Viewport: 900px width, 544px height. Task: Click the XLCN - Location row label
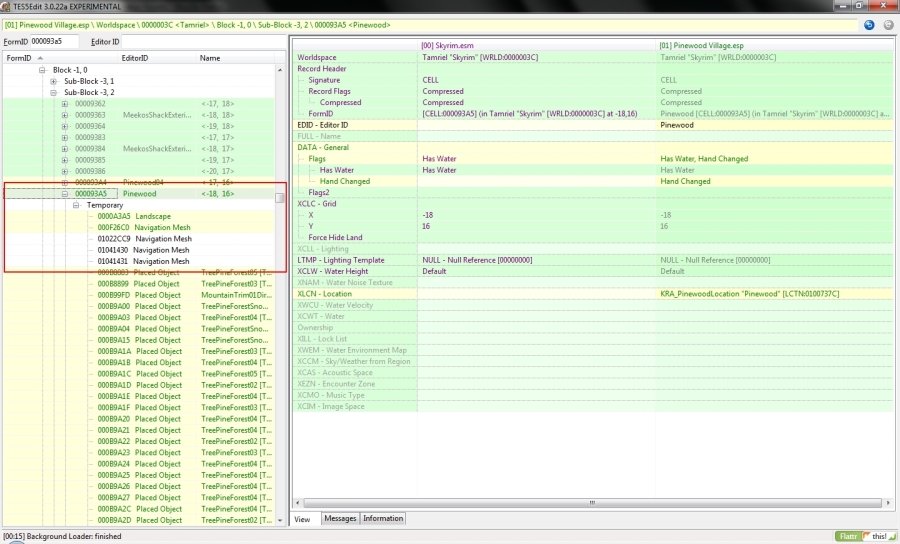click(324, 293)
